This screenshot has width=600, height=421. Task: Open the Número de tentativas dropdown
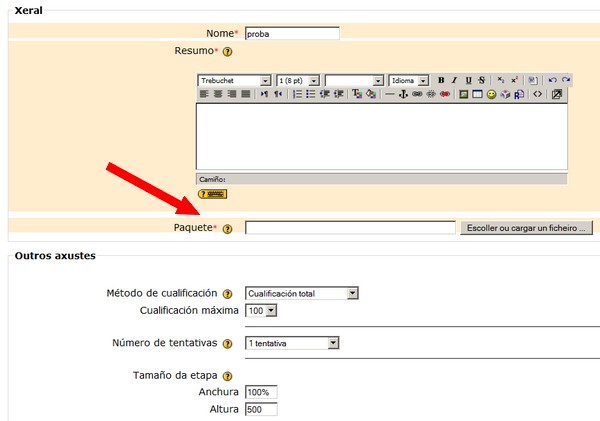point(292,343)
